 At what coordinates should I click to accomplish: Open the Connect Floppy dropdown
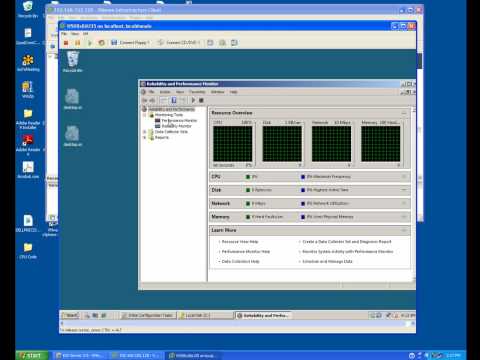tap(130, 43)
